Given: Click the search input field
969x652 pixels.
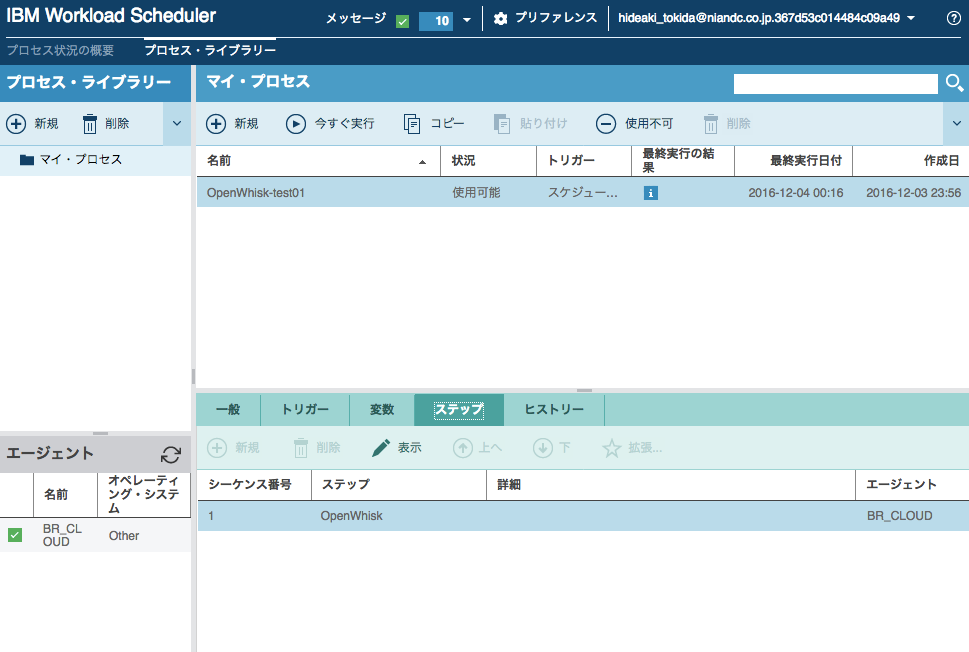Looking at the screenshot, I should [x=836, y=83].
